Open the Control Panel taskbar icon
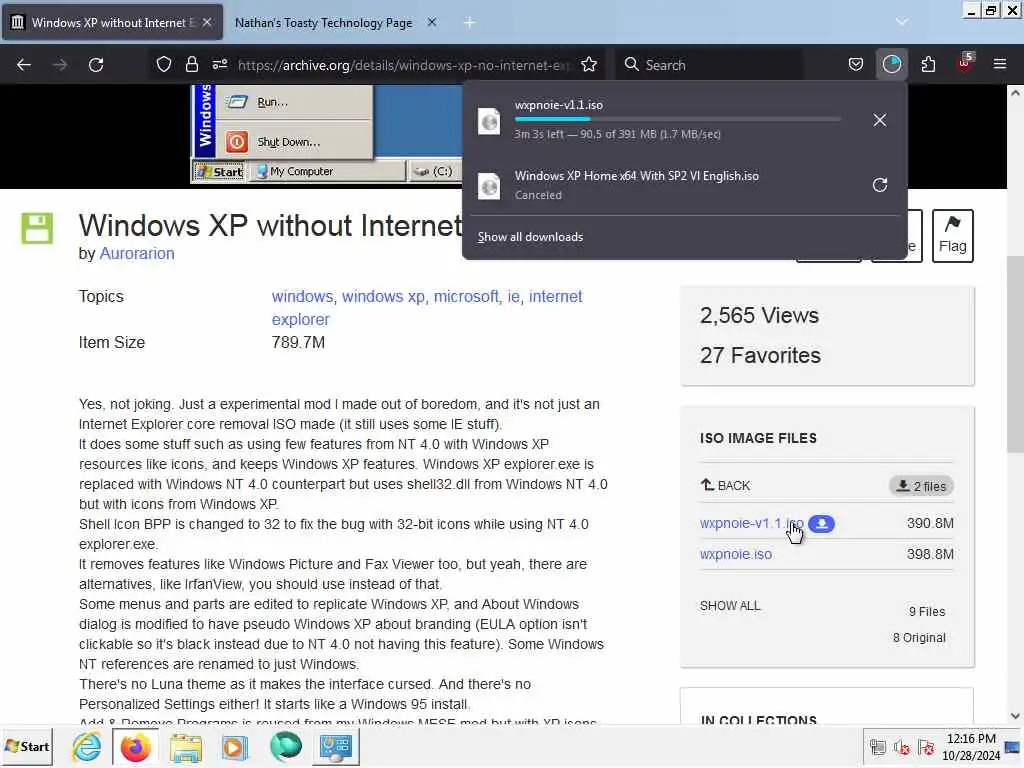This screenshot has height=768, width=1024. pos(336,747)
